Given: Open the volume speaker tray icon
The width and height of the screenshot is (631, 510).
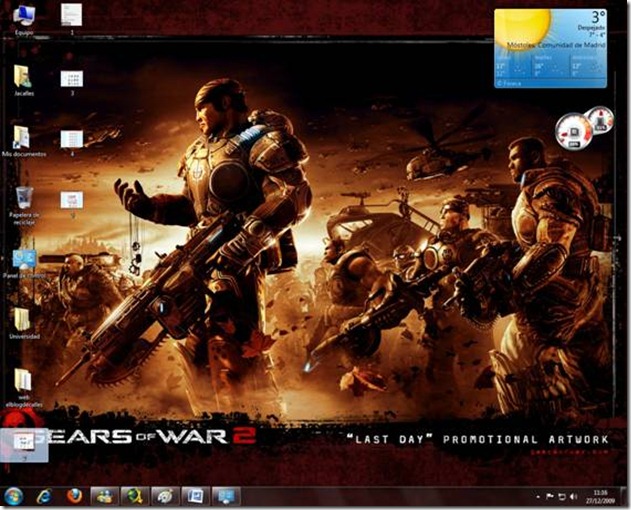Looking at the screenshot, I should 574,497.
